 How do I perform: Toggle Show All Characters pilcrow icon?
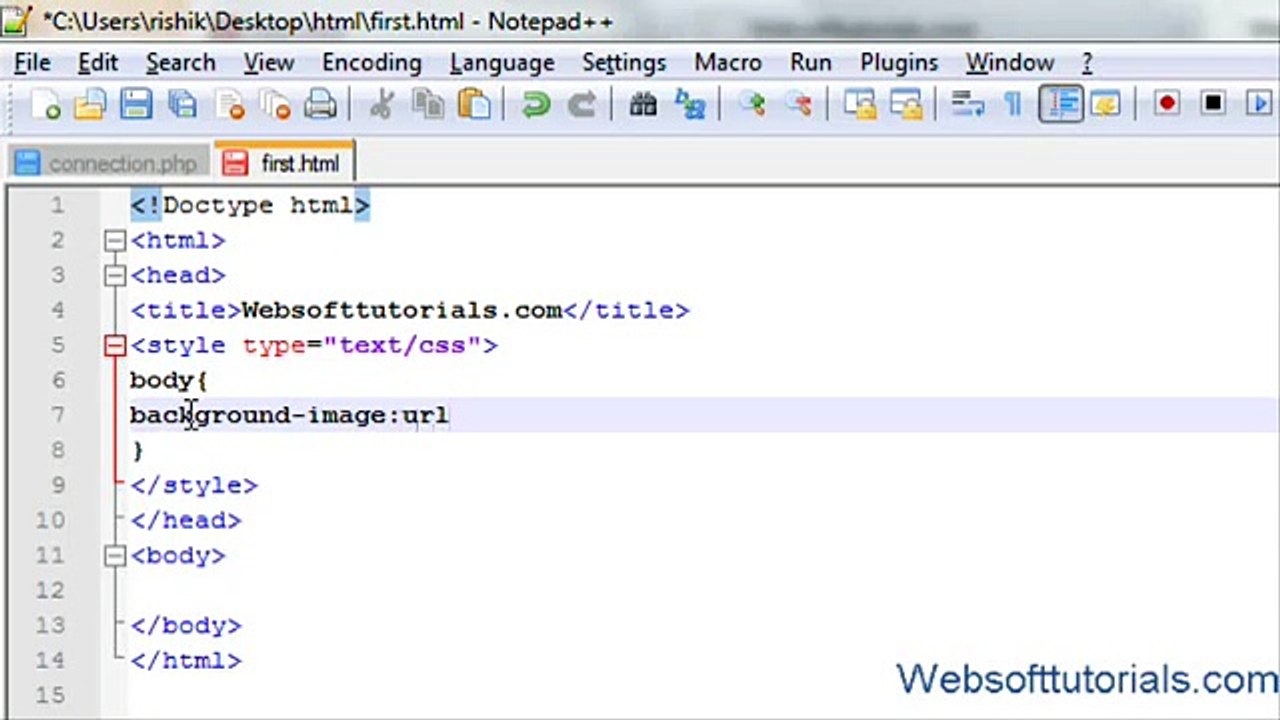click(1013, 104)
